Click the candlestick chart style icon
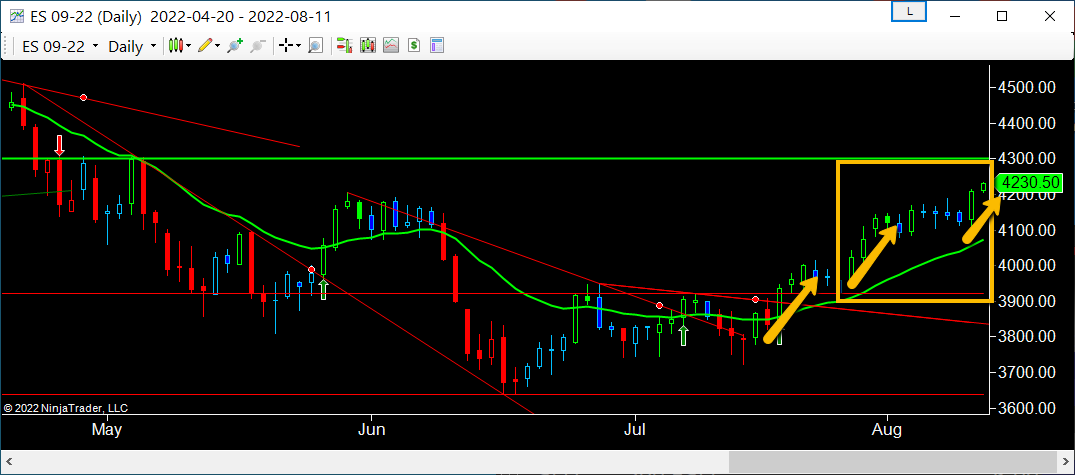Image resolution: width=1075 pixels, height=475 pixels. tap(176, 46)
